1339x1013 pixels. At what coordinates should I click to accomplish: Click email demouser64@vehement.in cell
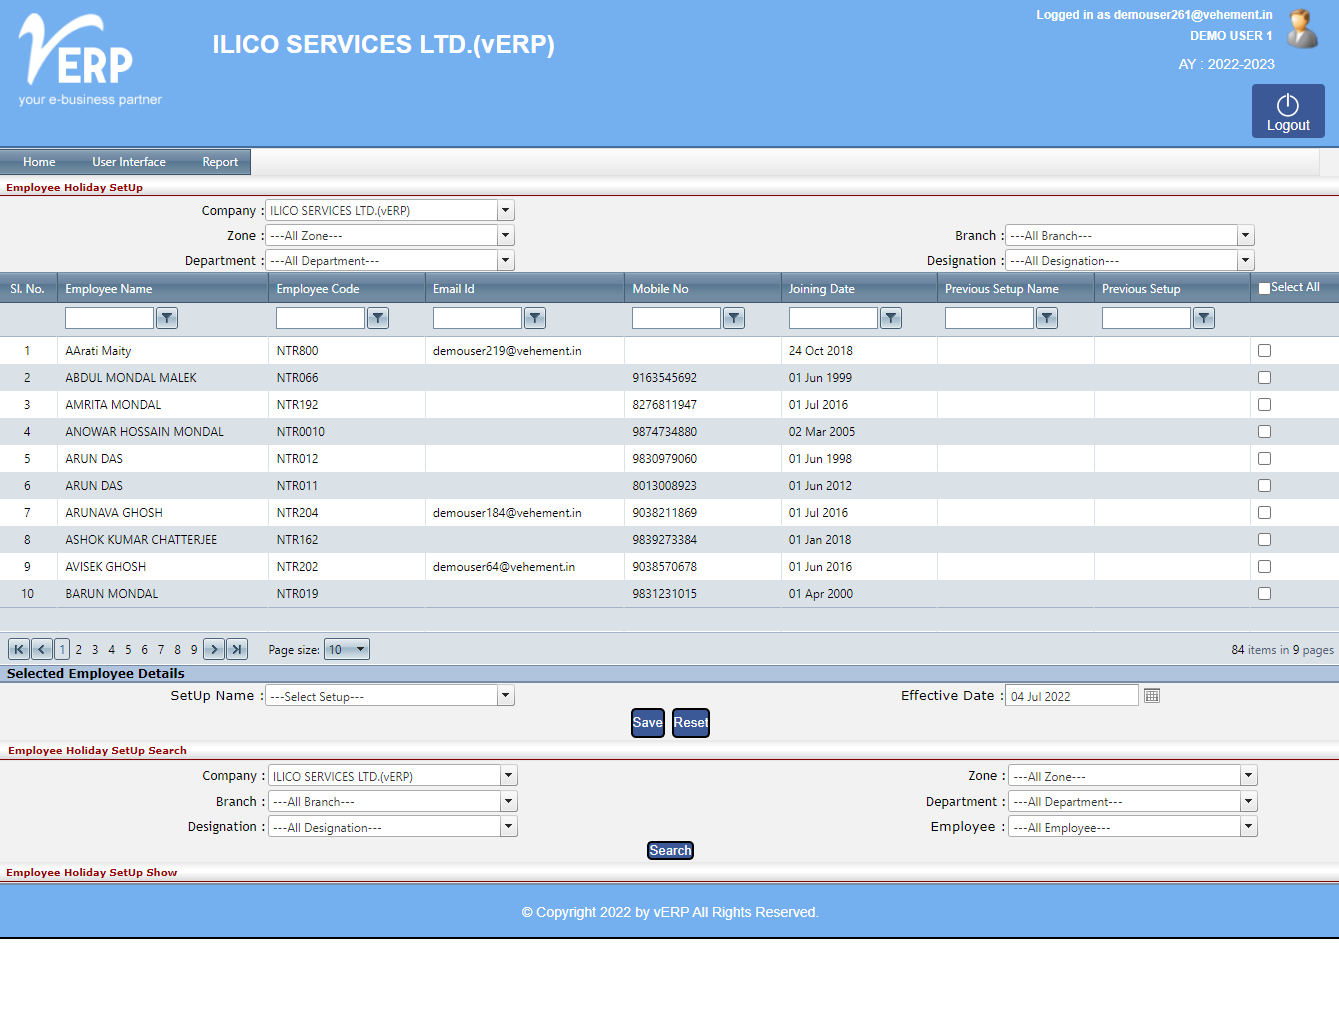[504, 567]
